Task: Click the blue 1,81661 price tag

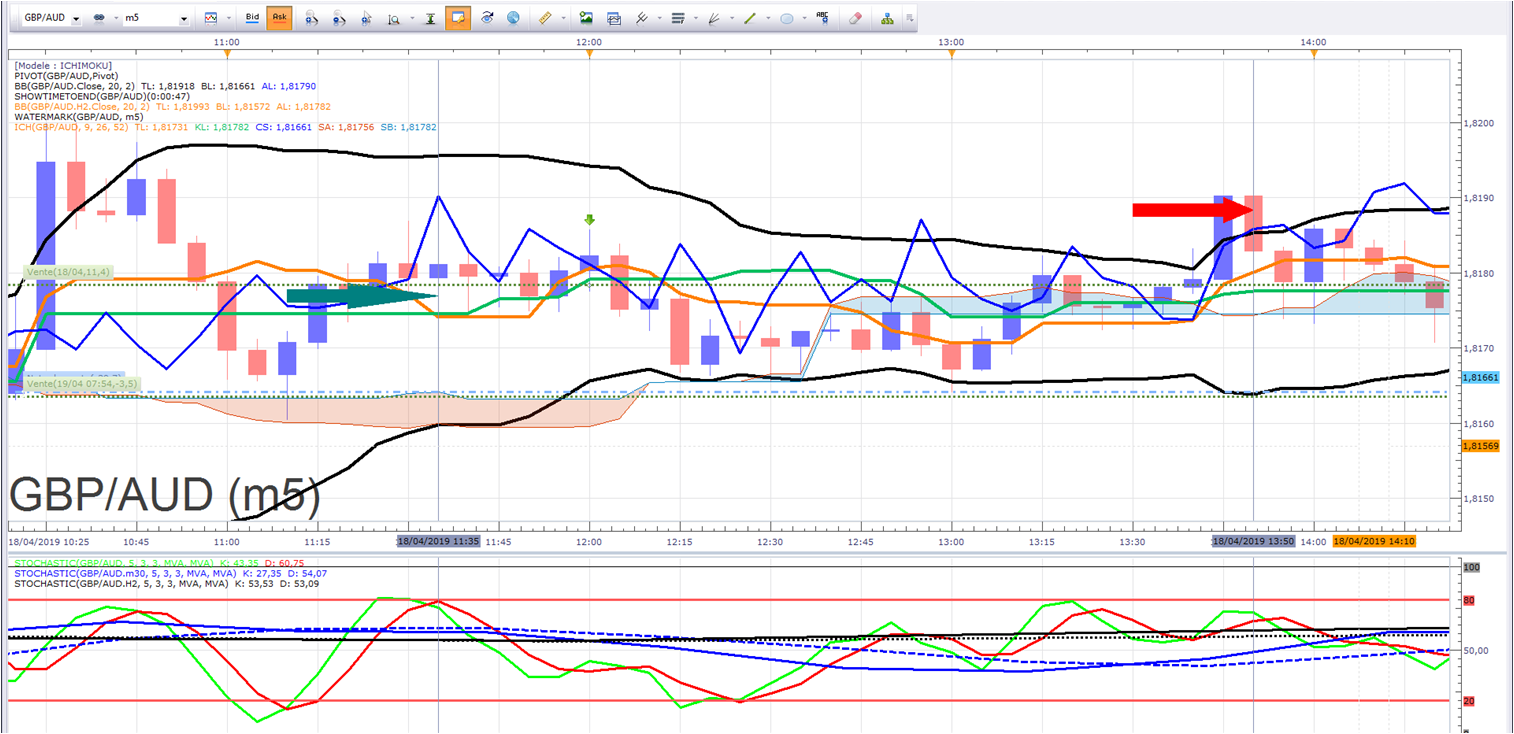Action: (1480, 378)
